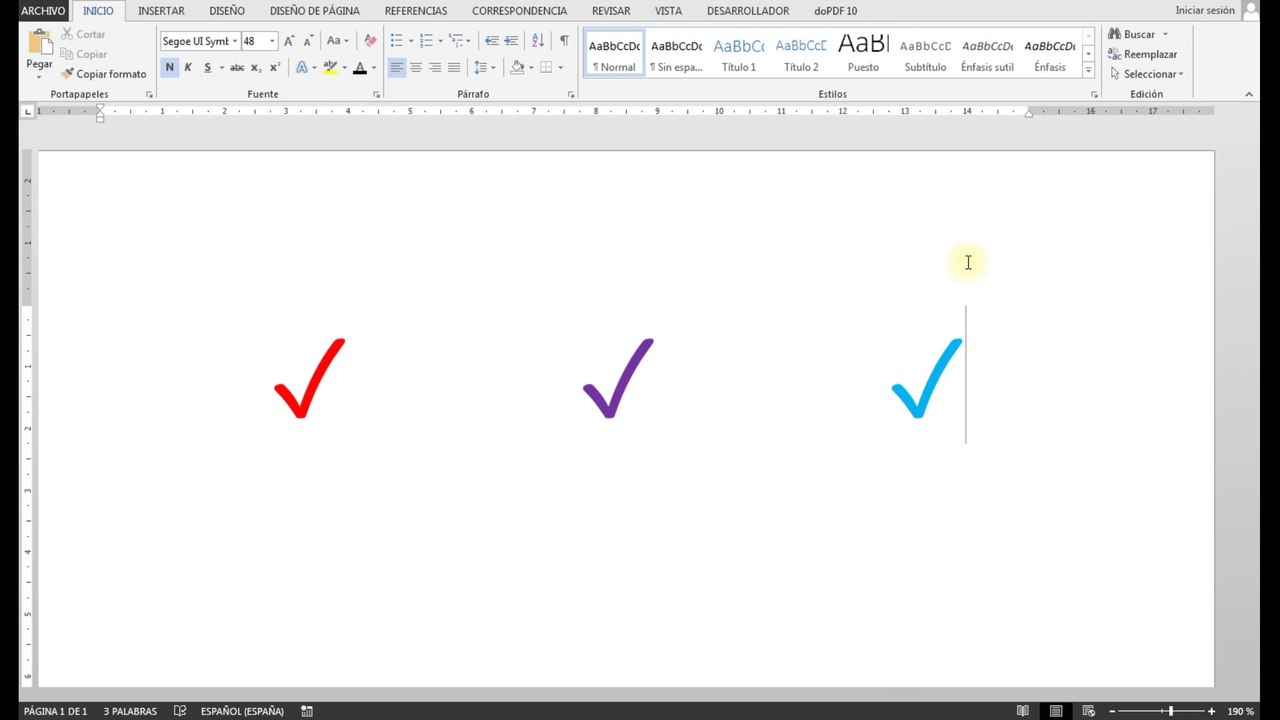Click the bullet list icon
This screenshot has height=720, width=1280.
click(x=396, y=41)
